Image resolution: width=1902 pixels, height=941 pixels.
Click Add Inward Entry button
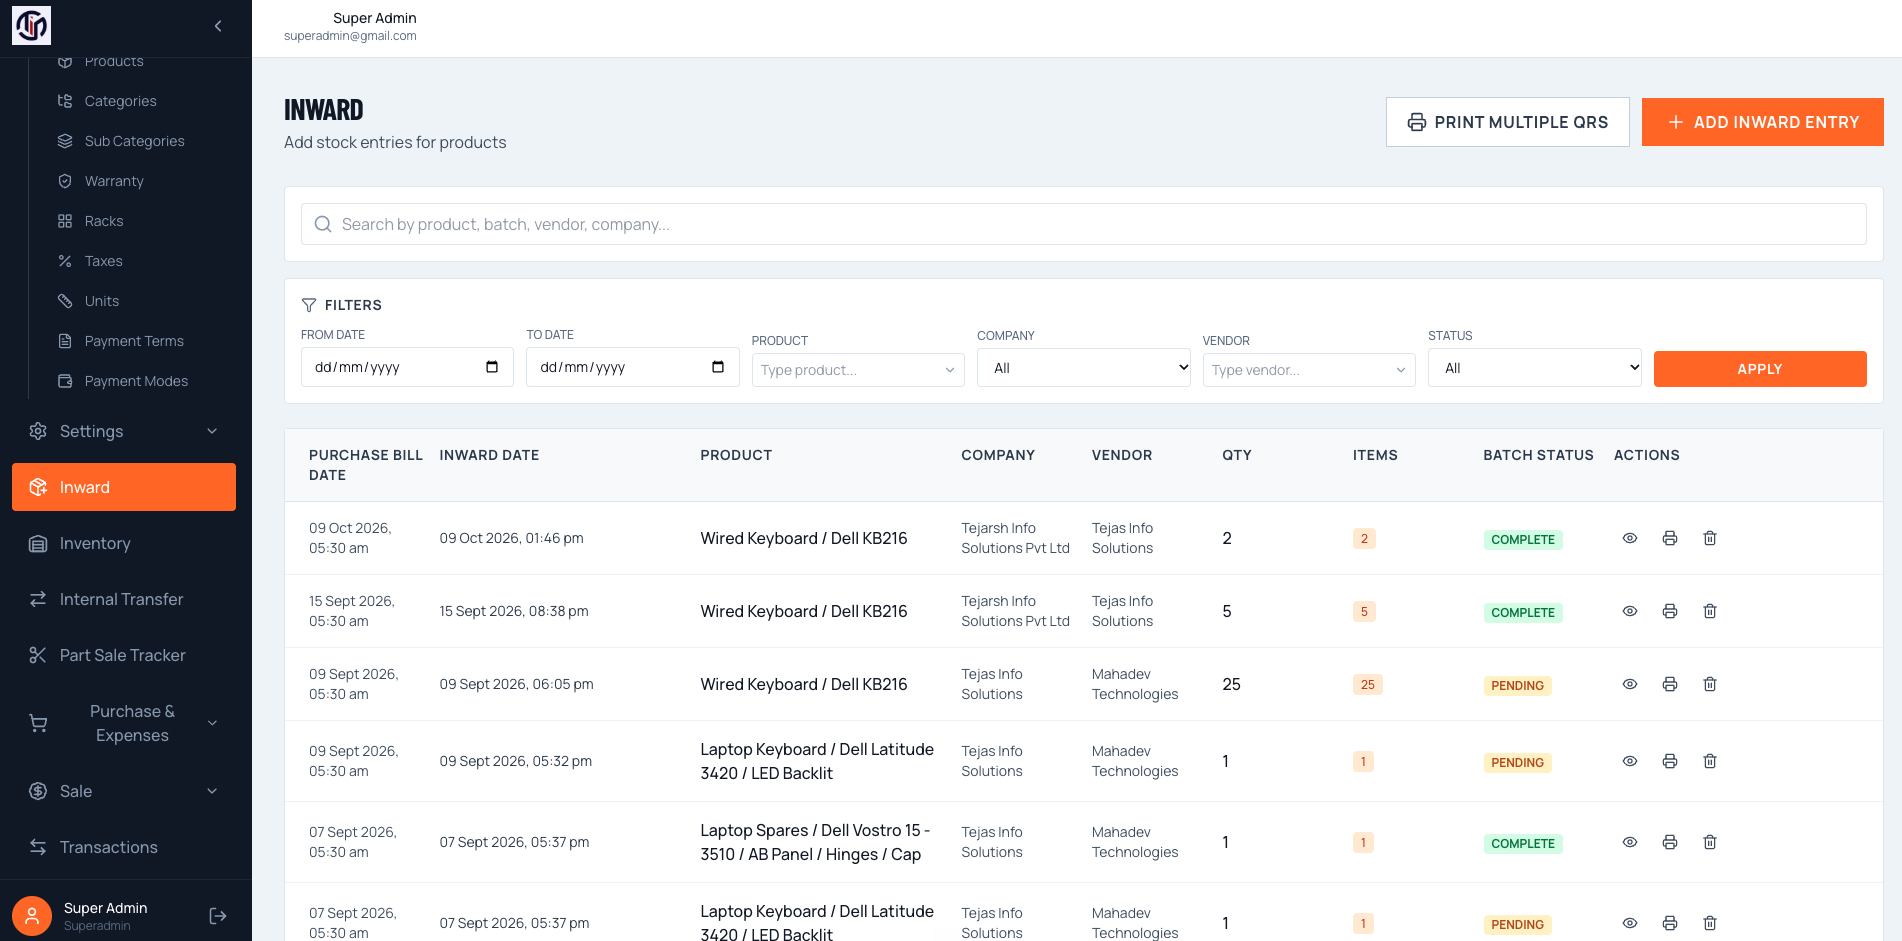1762,122
